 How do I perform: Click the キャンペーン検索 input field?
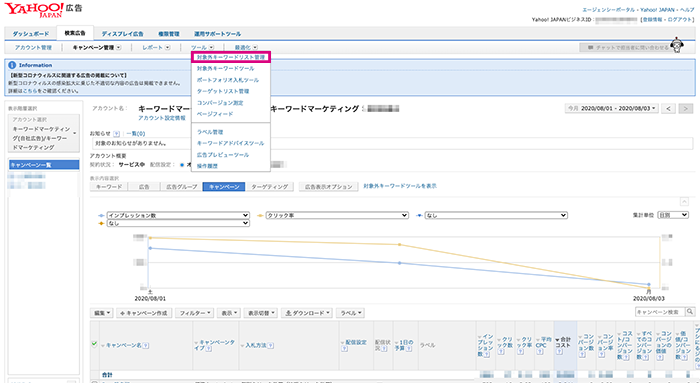(x=661, y=312)
